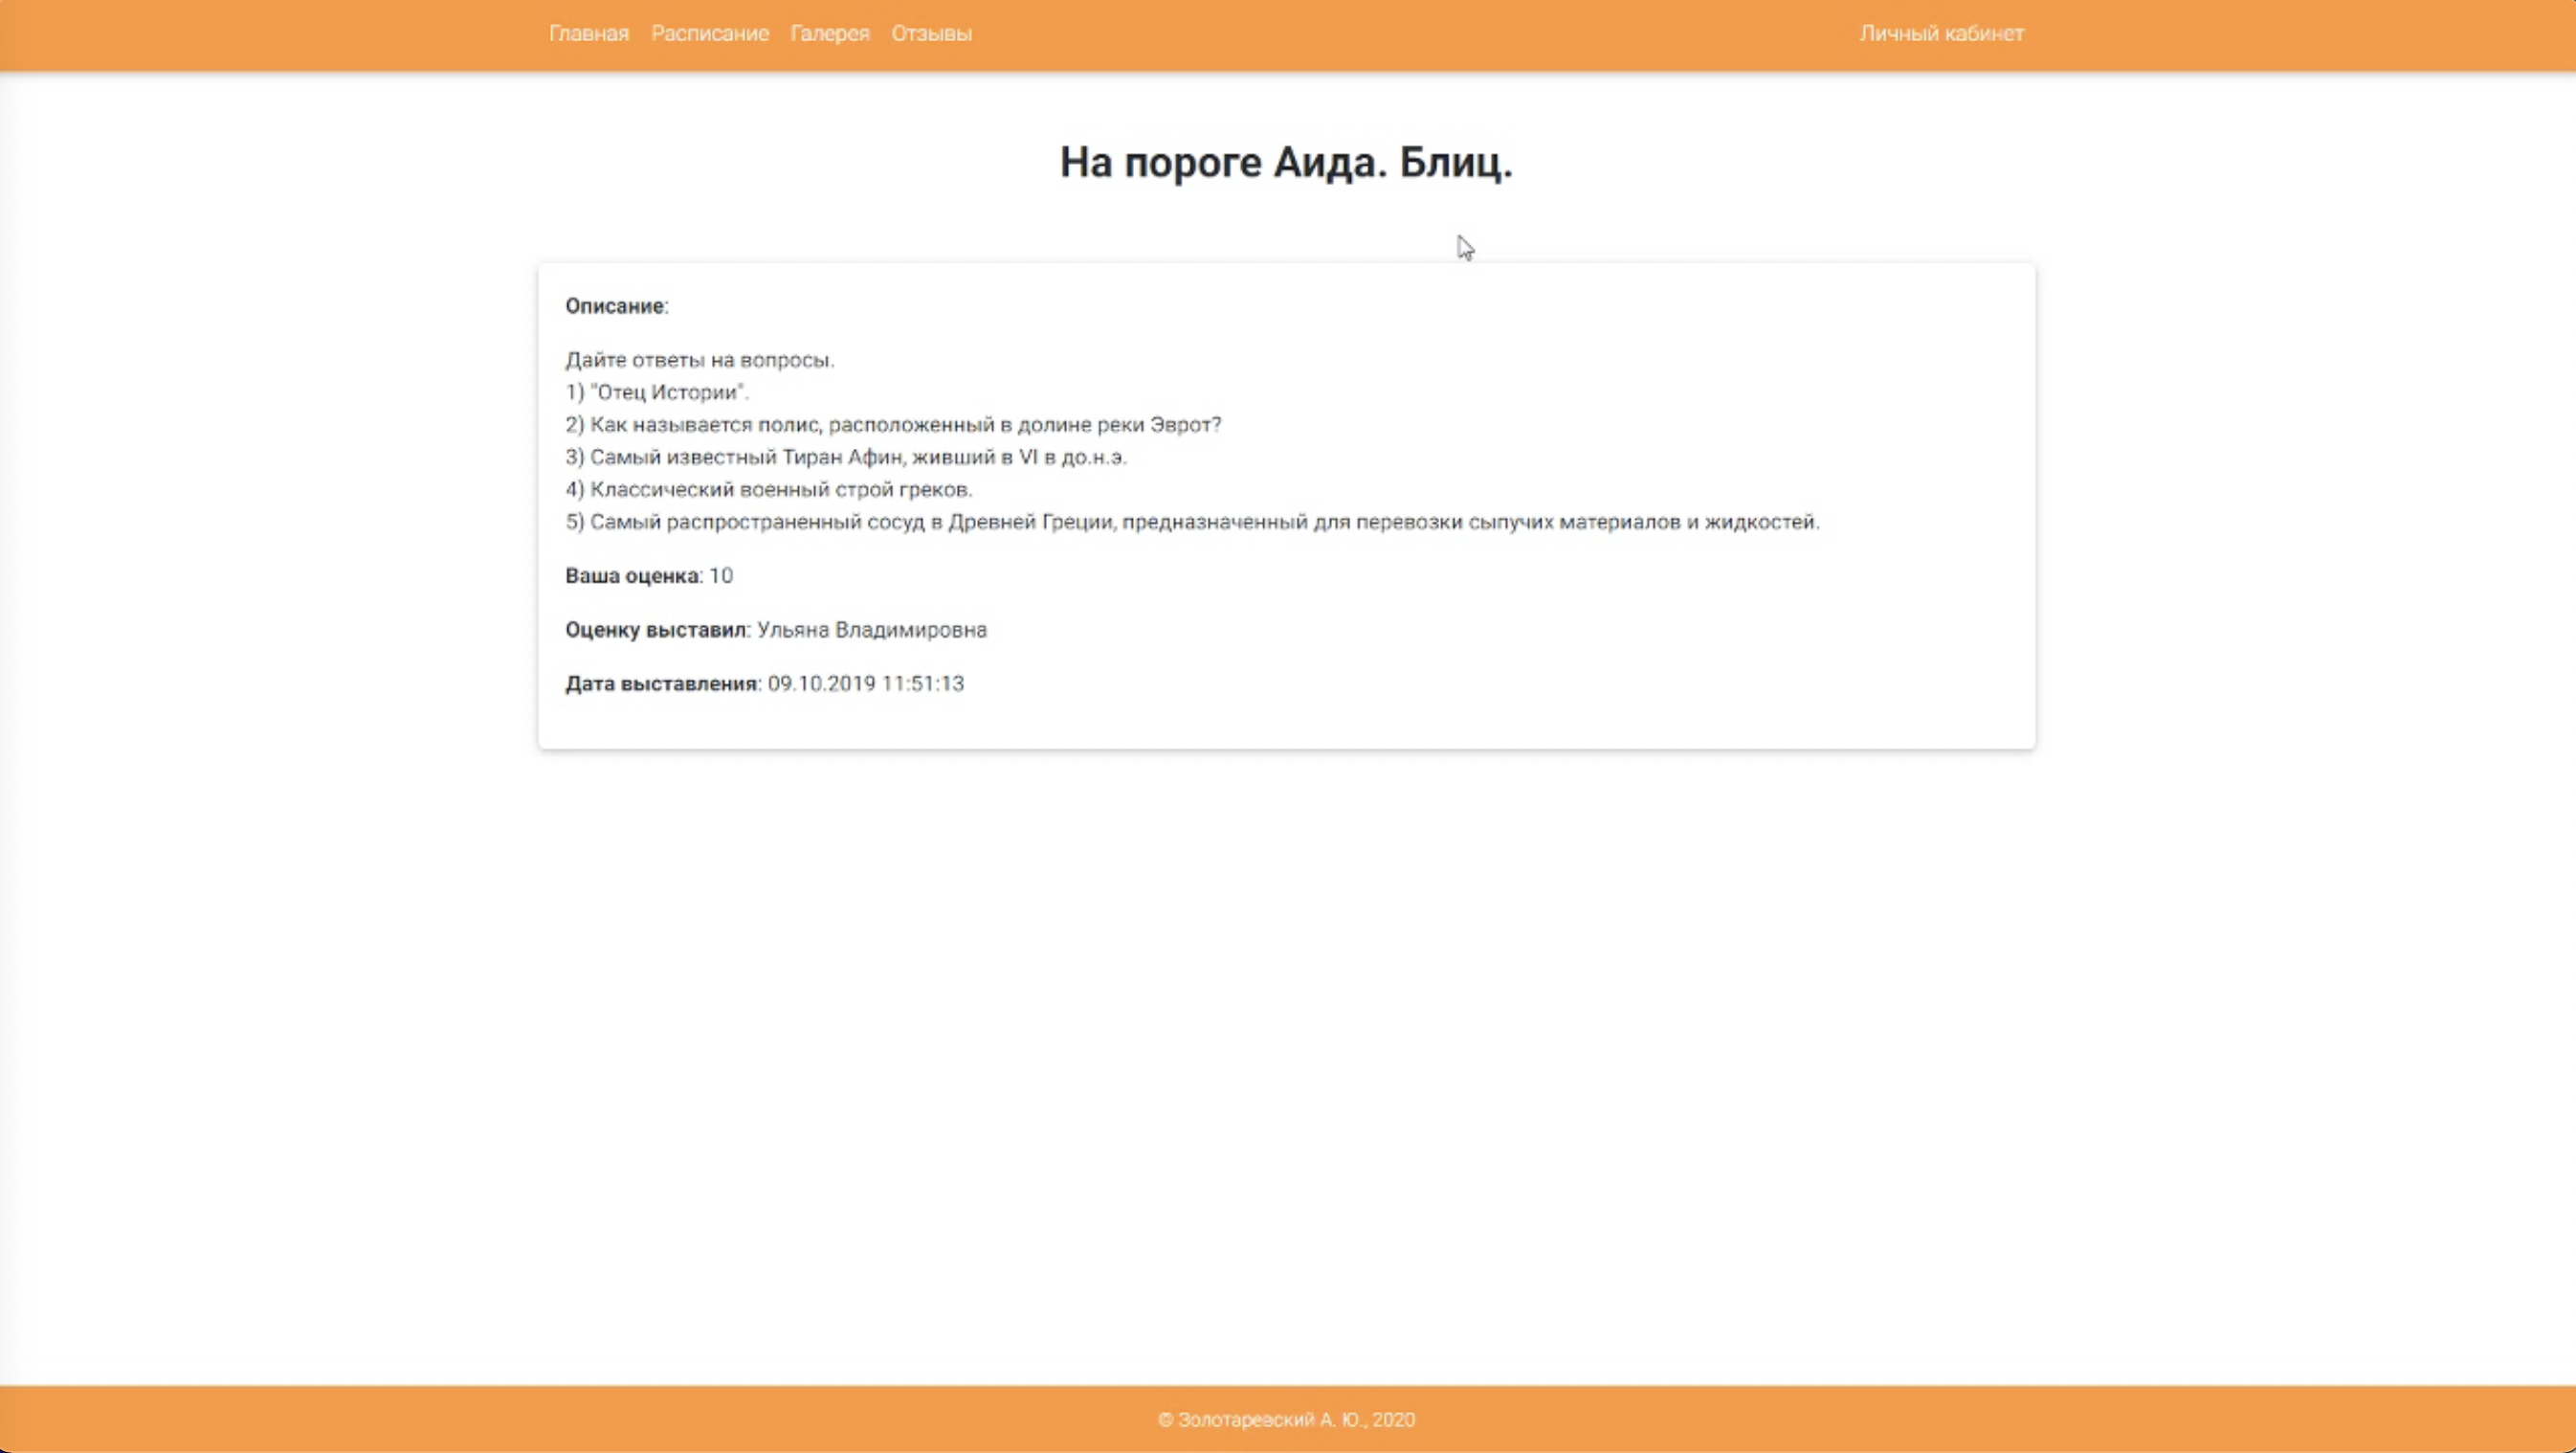Viewport: 2576px width, 1453px height.
Task: Go to the Расписание page
Action: (x=709, y=33)
